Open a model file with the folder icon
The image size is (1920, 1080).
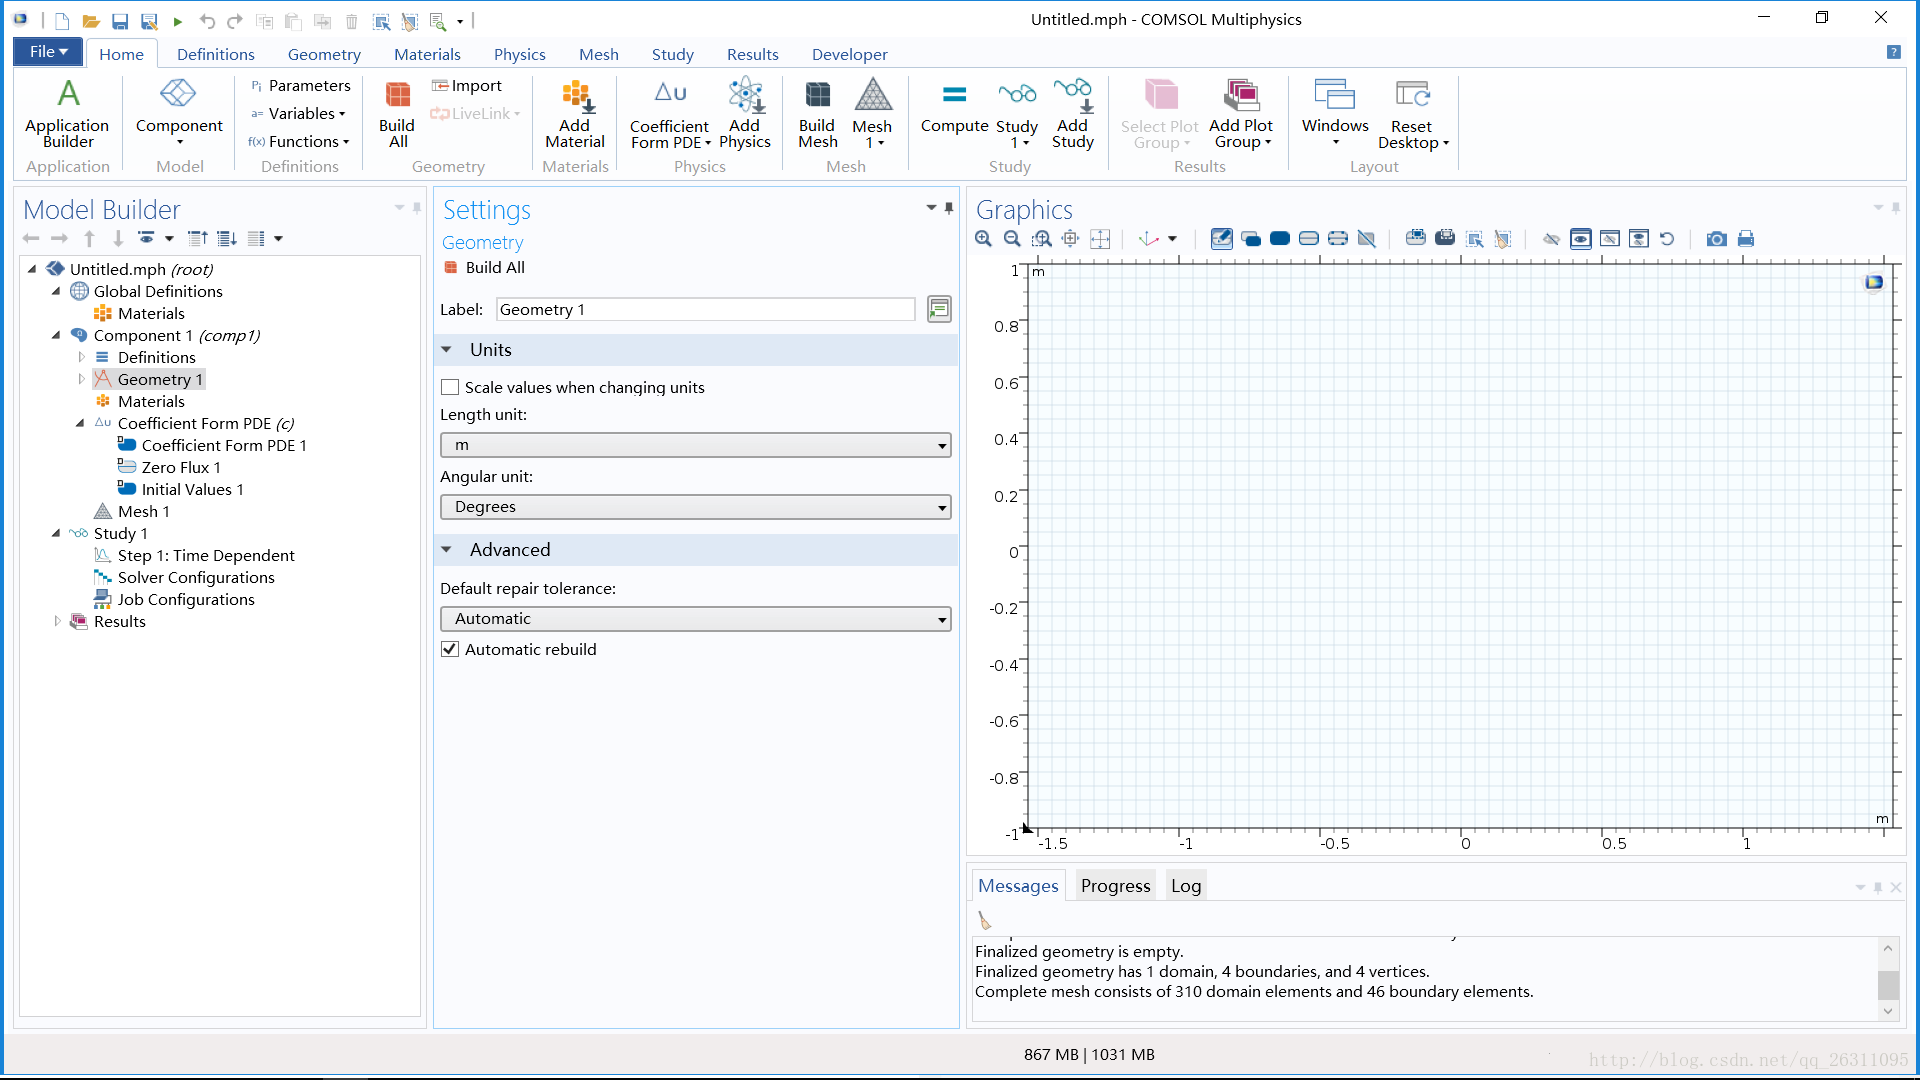pyautogui.click(x=90, y=20)
